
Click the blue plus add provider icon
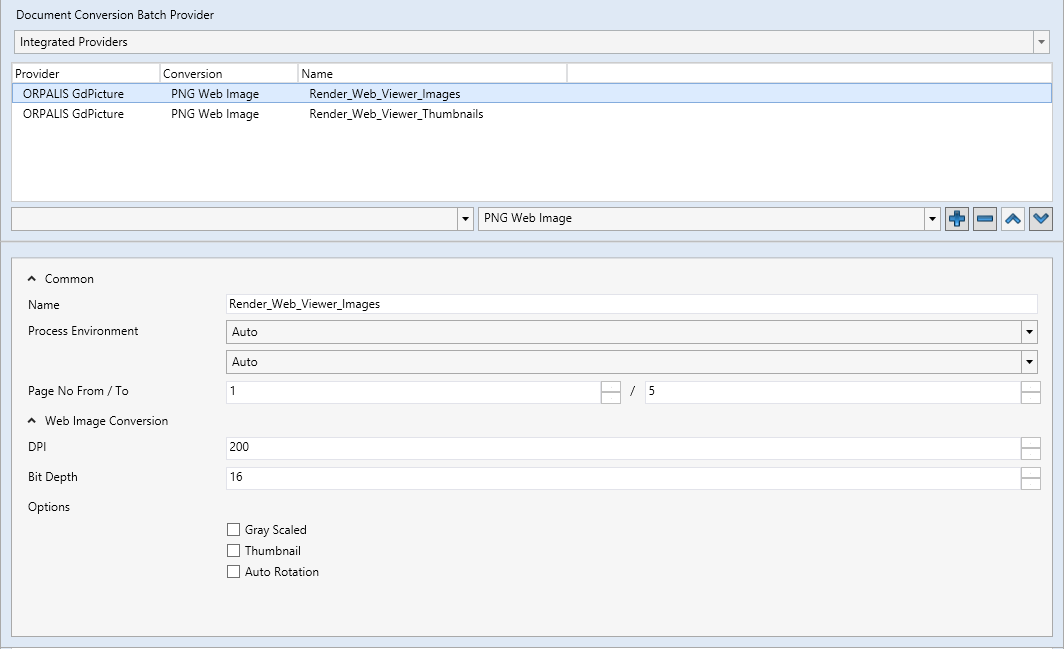pyautogui.click(x=957, y=219)
